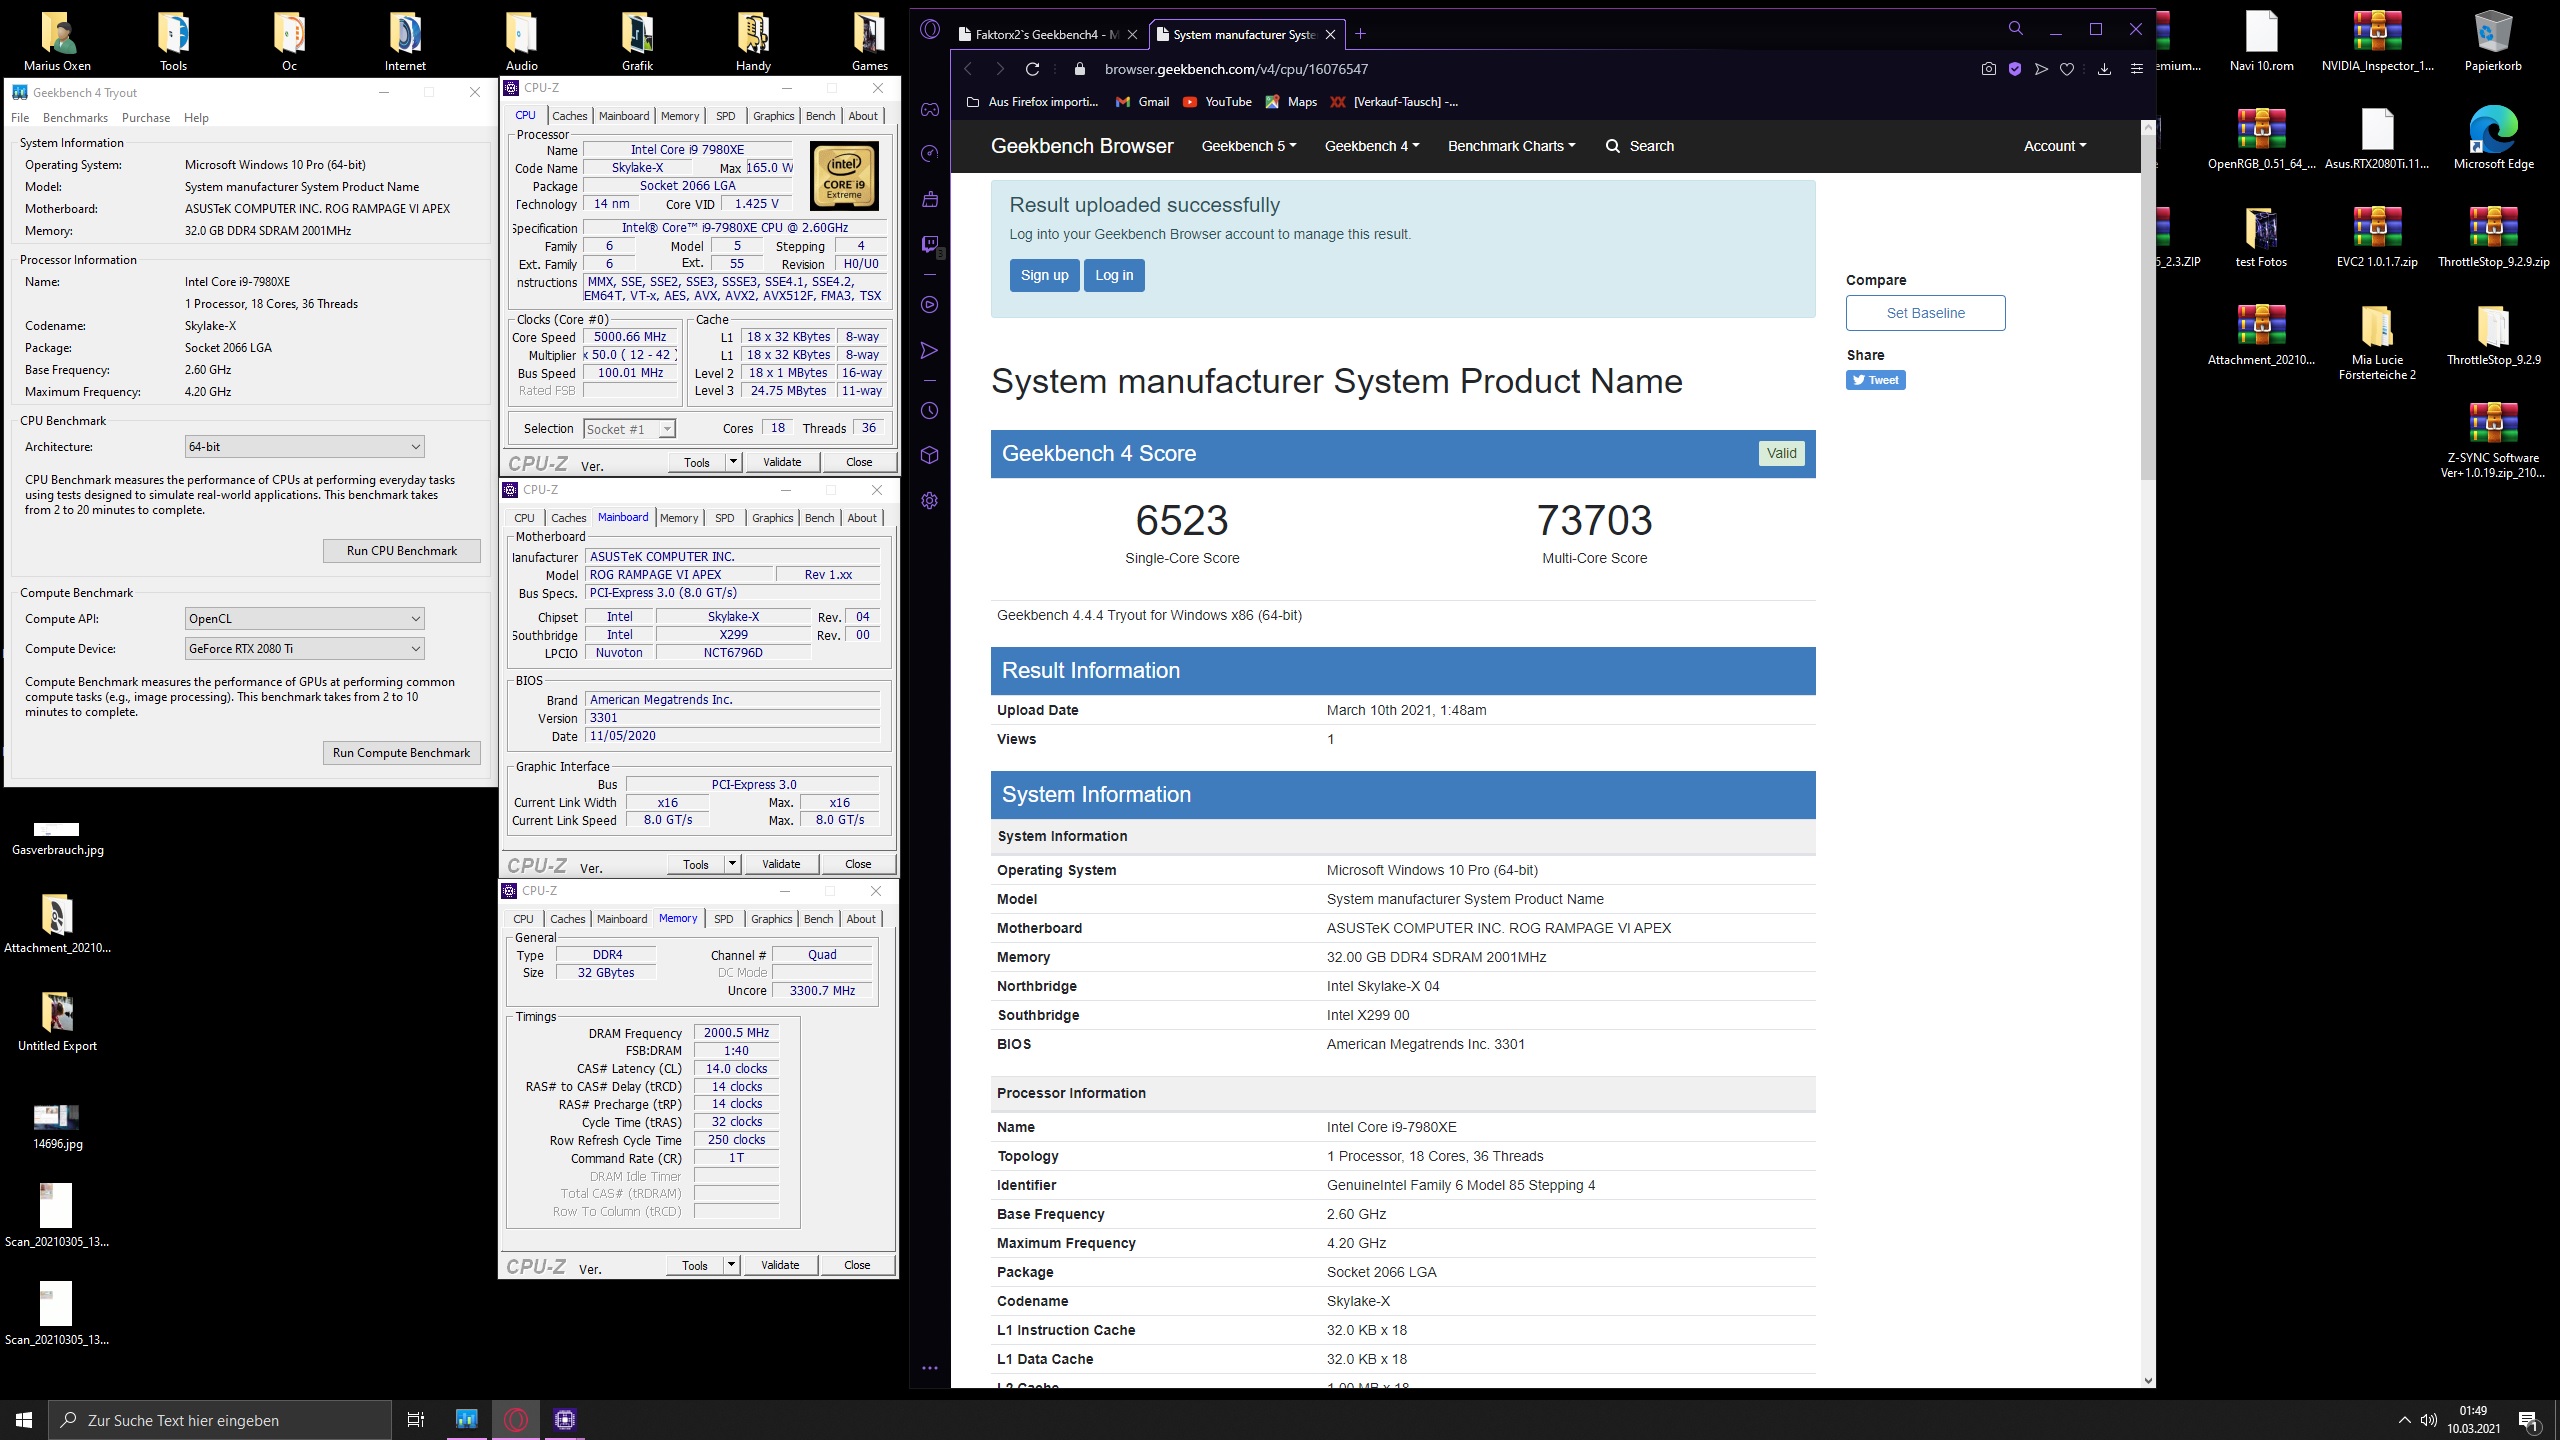
Task: Open the Compute Device GeForce dropdown
Action: (305, 649)
